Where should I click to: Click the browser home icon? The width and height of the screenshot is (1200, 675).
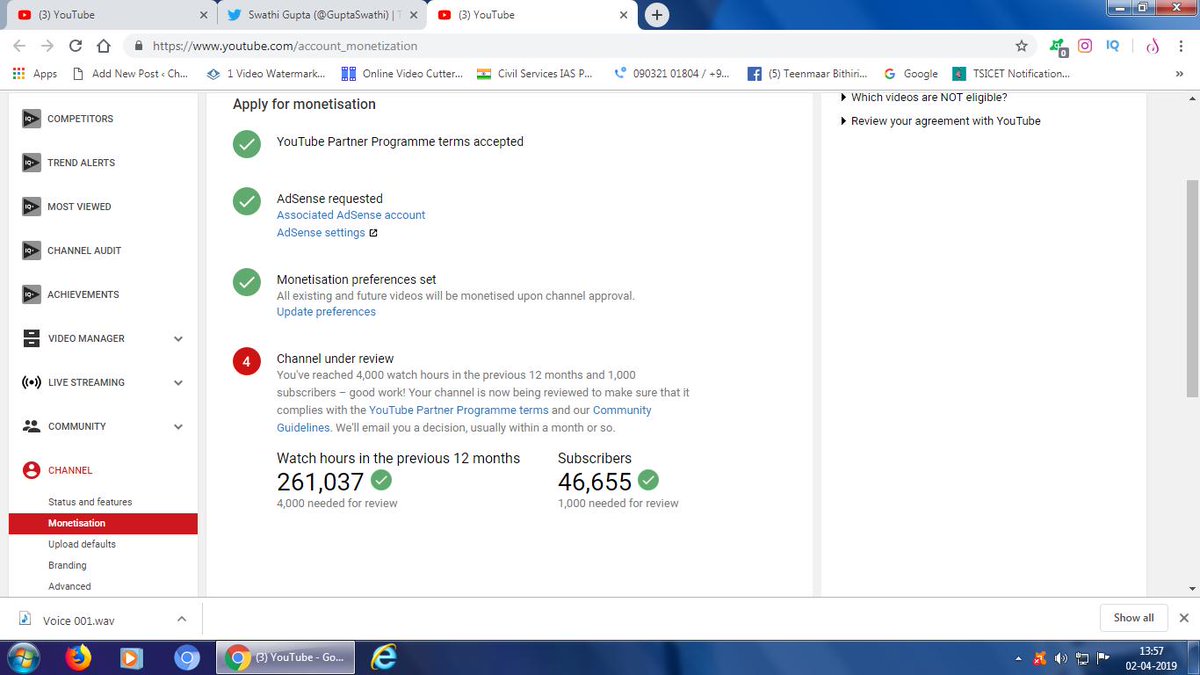103,46
